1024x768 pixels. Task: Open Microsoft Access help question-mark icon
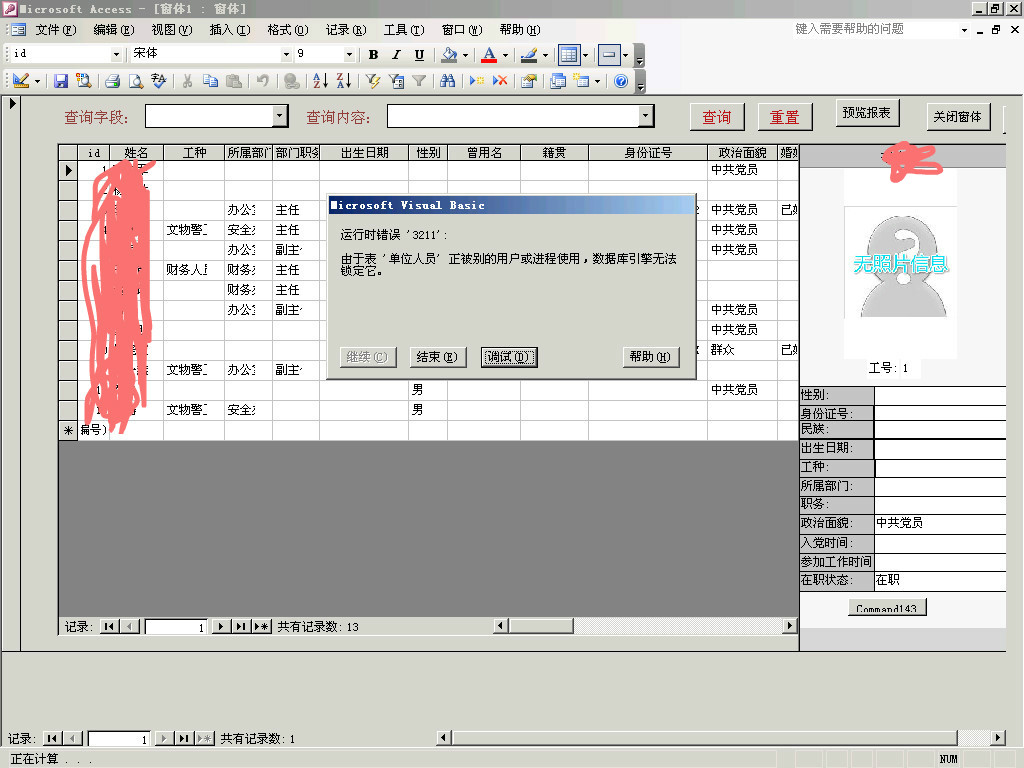[x=621, y=80]
